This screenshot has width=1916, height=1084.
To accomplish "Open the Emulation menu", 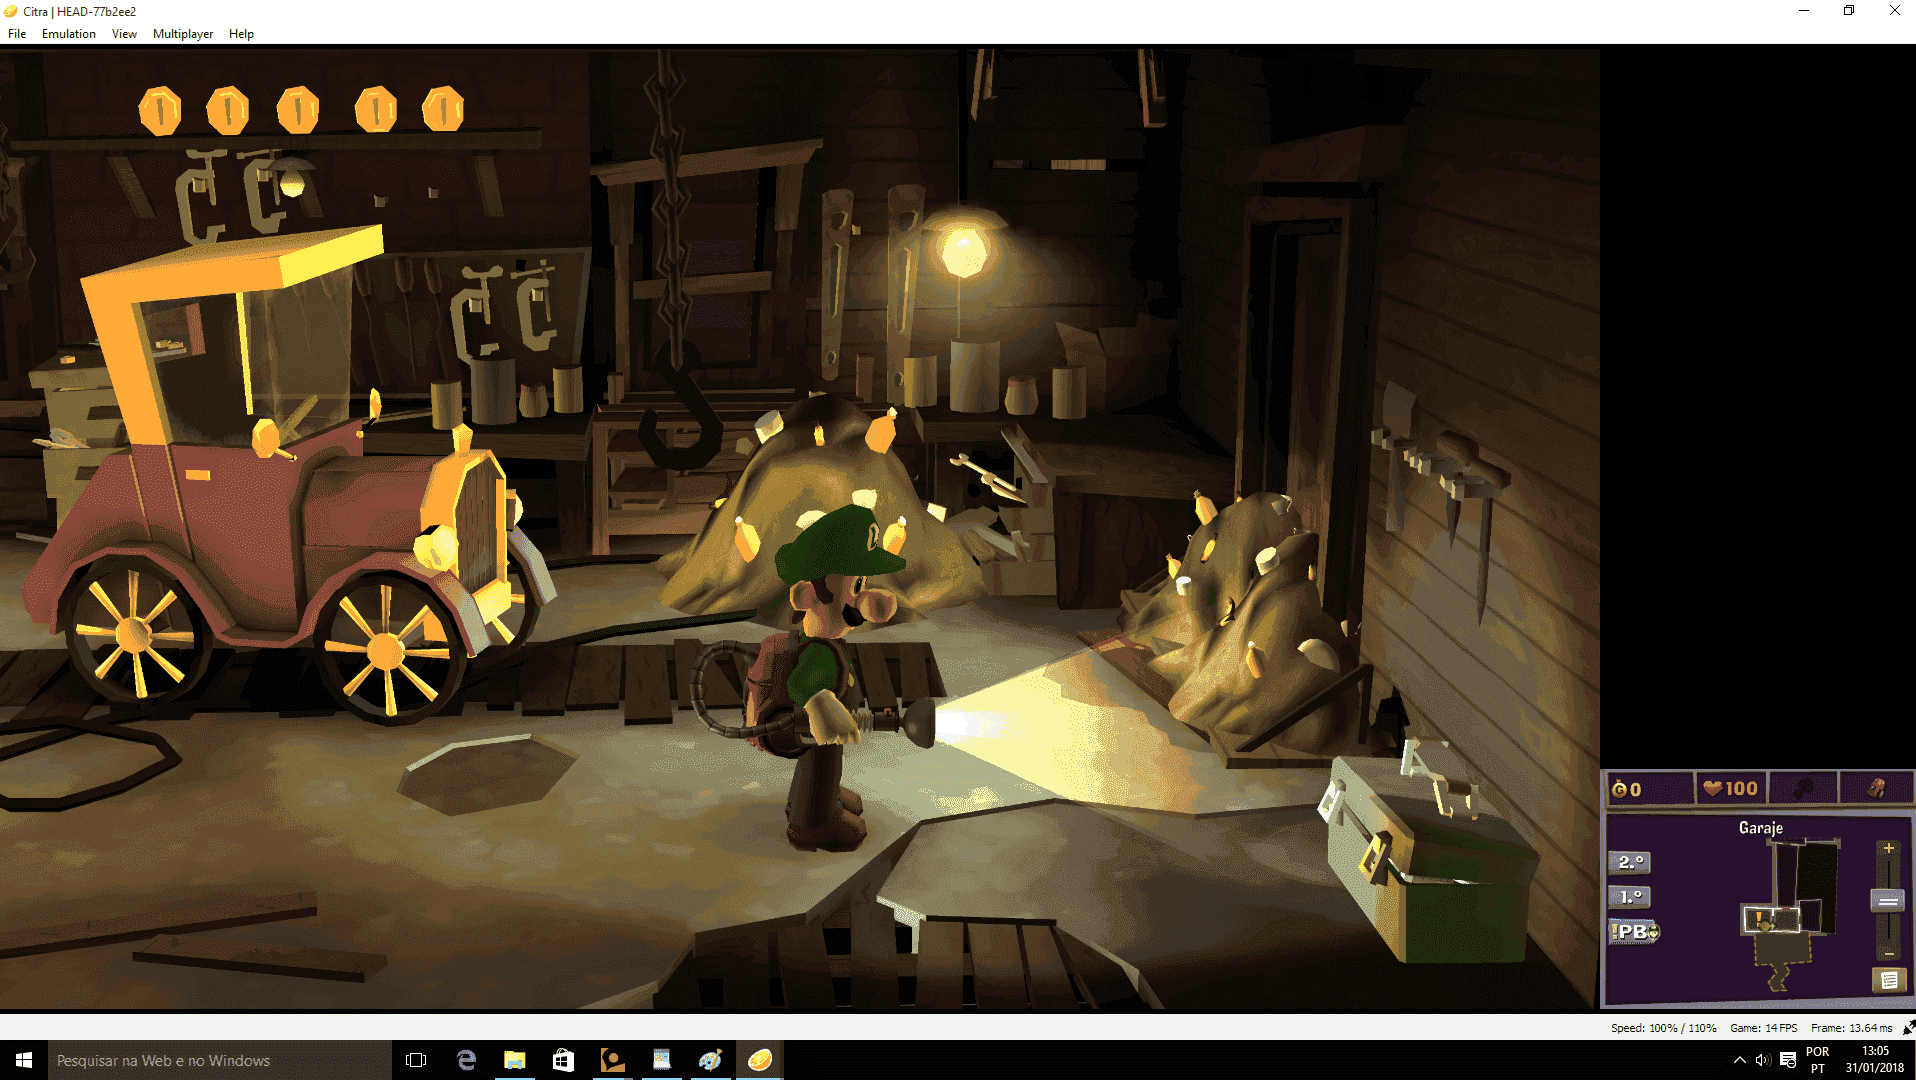I will click(x=69, y=34).
